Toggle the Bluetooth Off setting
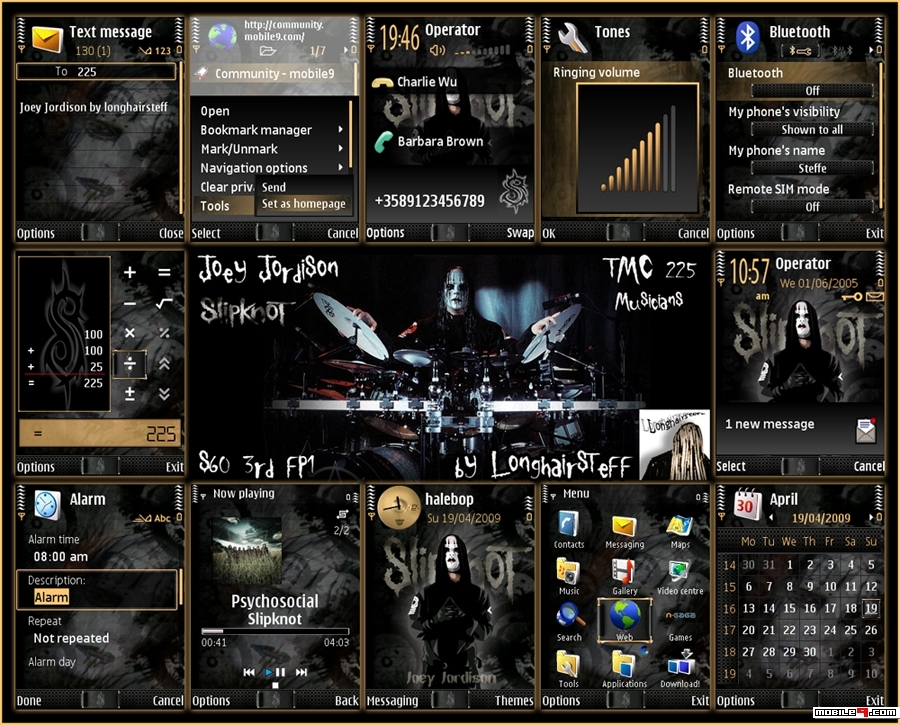The height and width of the screenshot is (725, 900). point(812,91)
